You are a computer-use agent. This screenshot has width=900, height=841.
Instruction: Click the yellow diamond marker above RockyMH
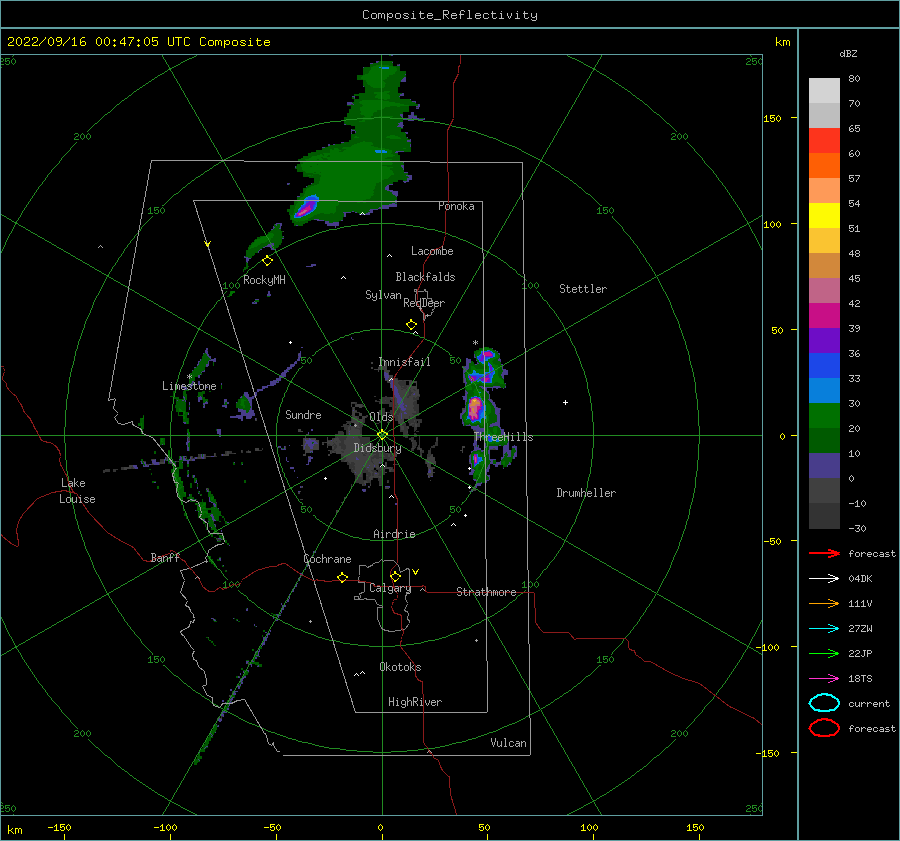(x=267, y=261)
